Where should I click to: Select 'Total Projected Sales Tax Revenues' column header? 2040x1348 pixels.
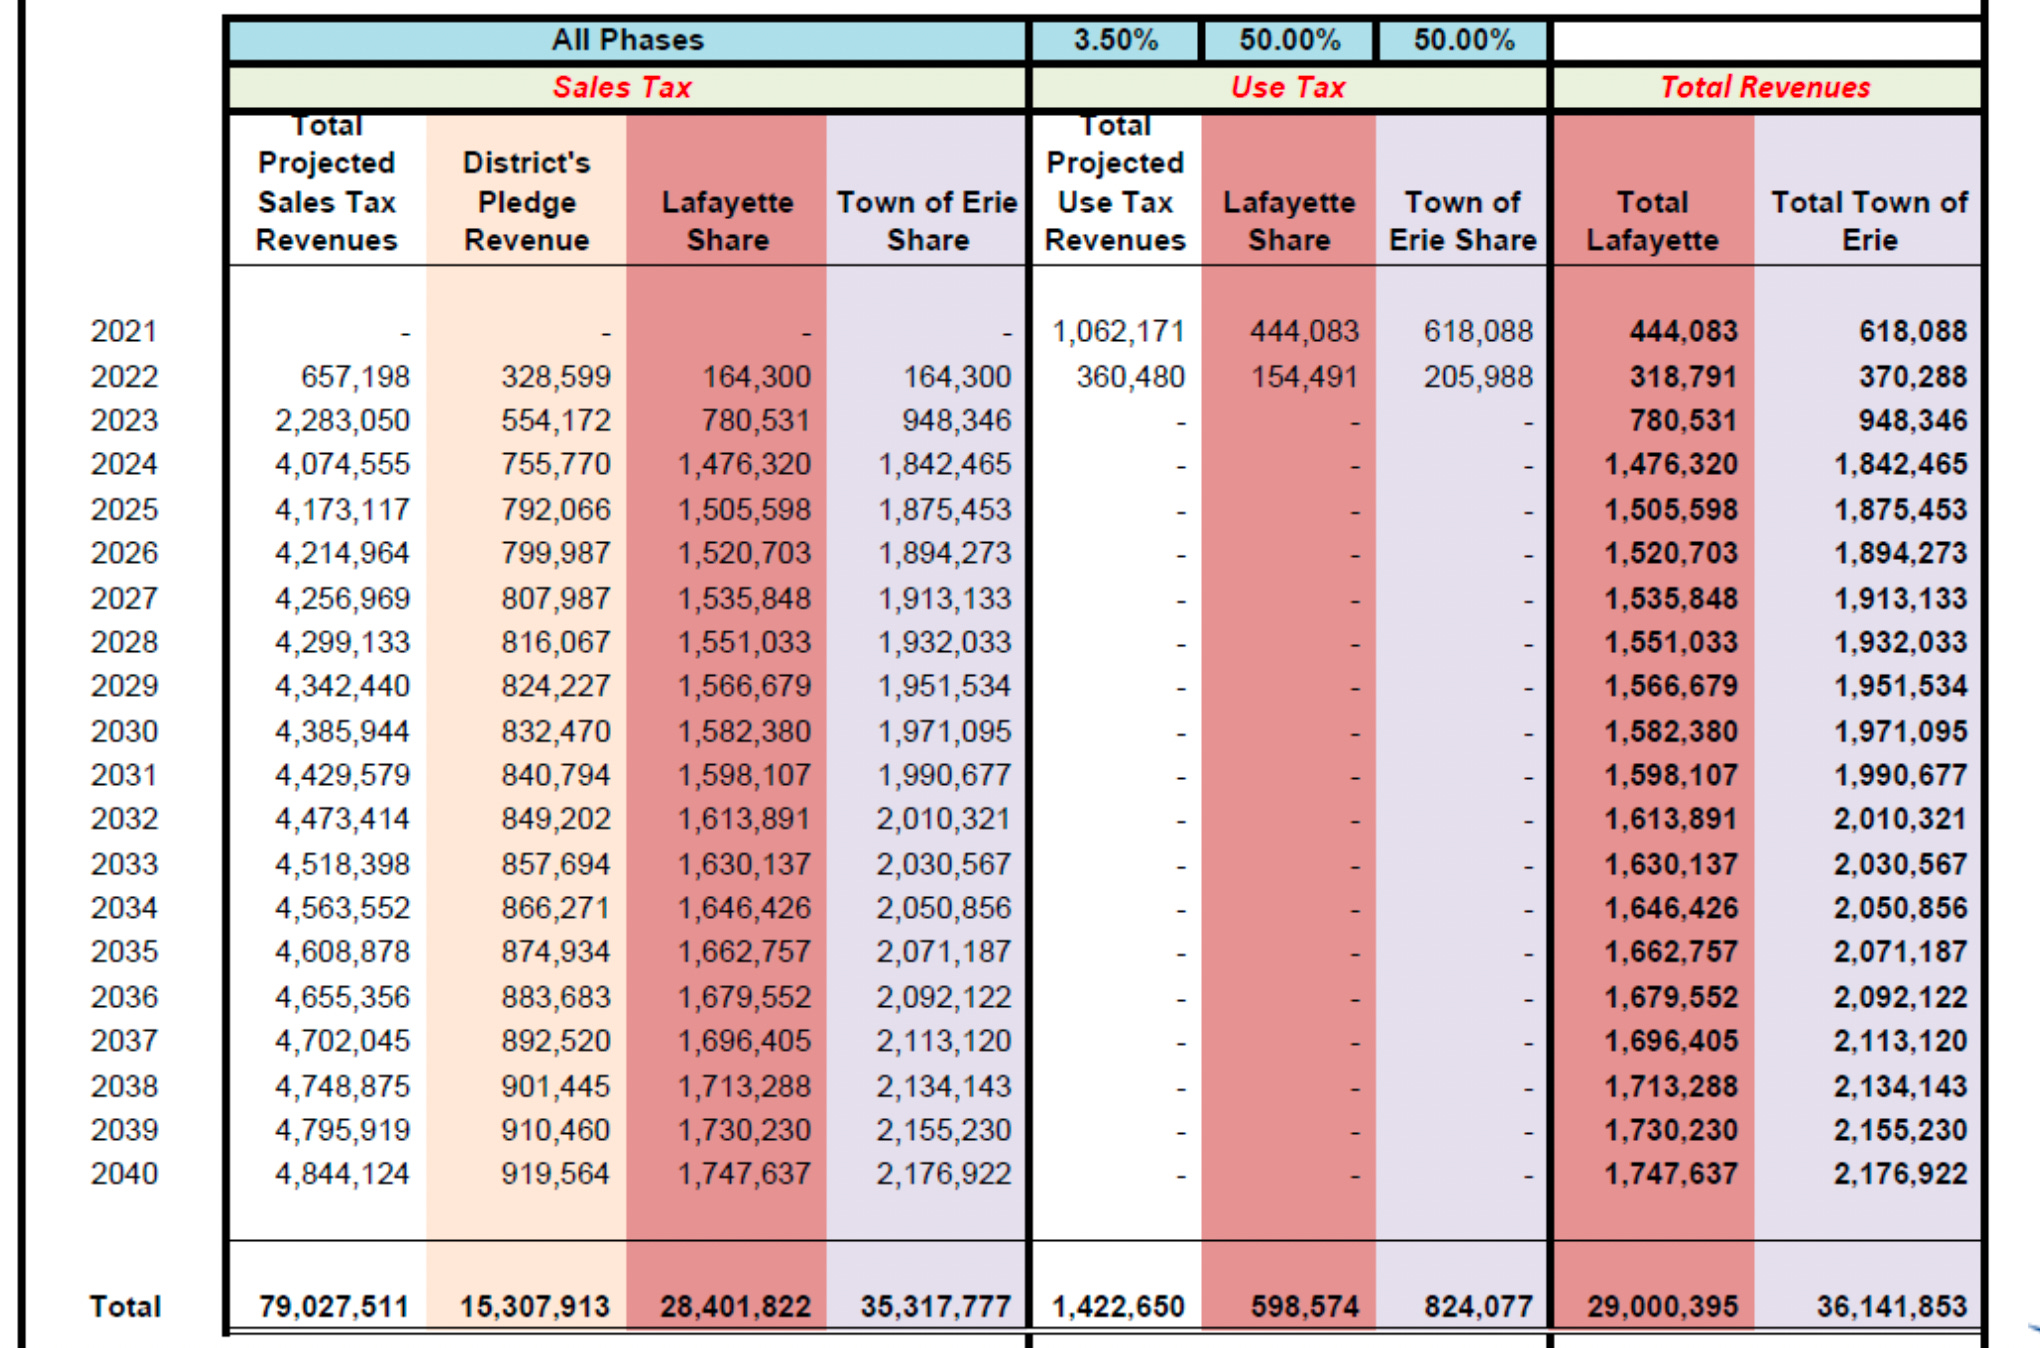click(327, 185)
